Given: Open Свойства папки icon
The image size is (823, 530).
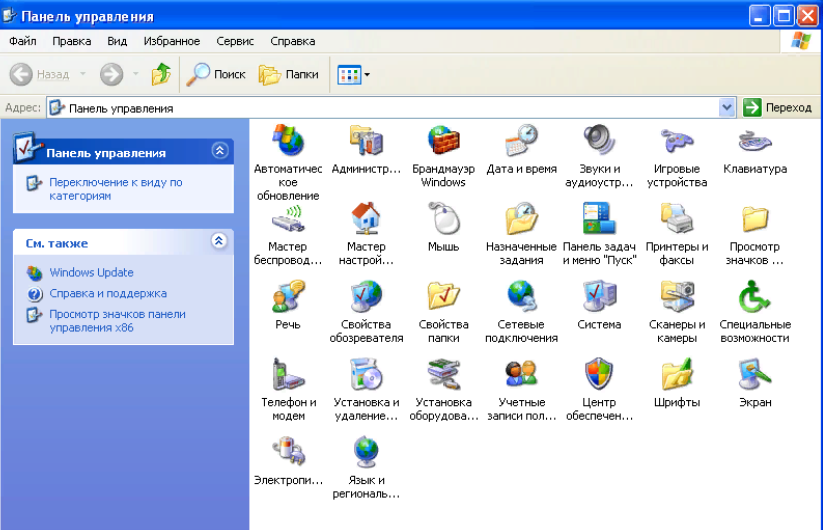Looking at the screenshot, I should pos(444,296).
